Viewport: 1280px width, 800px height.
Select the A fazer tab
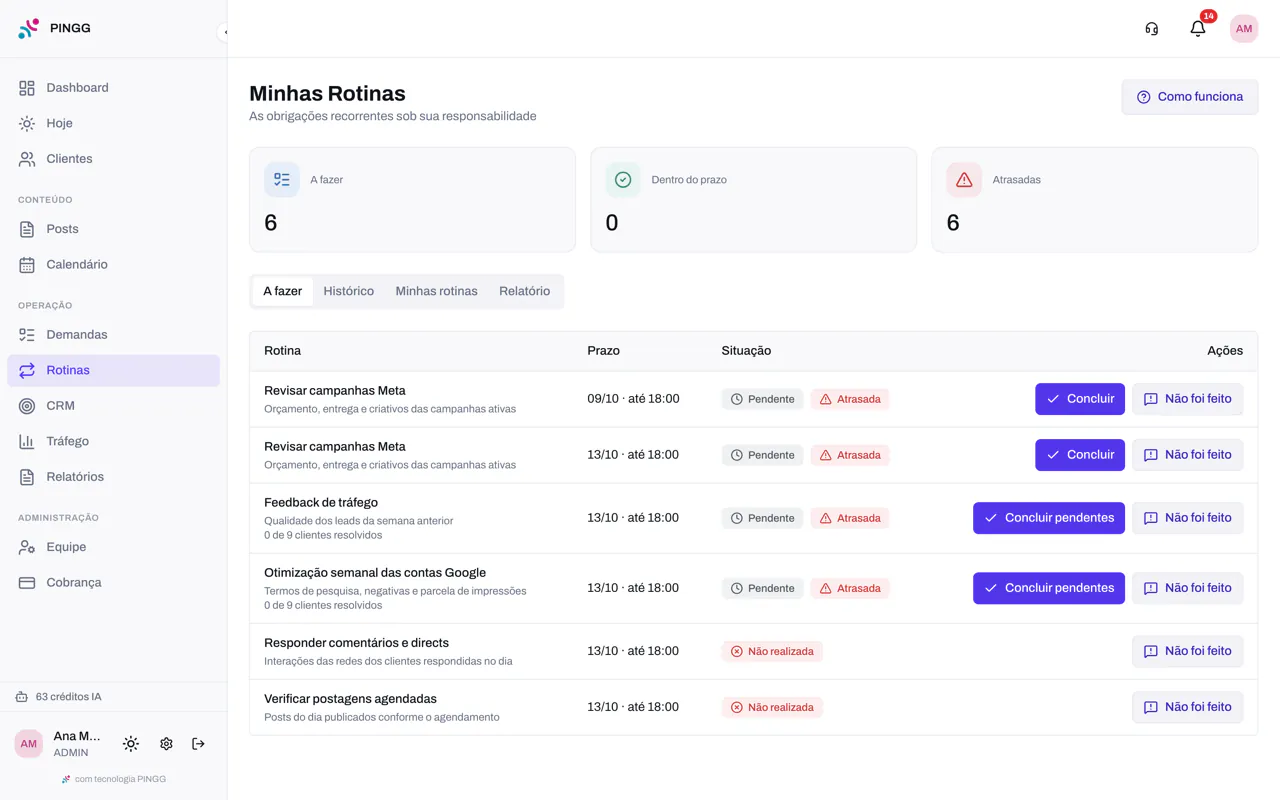coord(283,291)
